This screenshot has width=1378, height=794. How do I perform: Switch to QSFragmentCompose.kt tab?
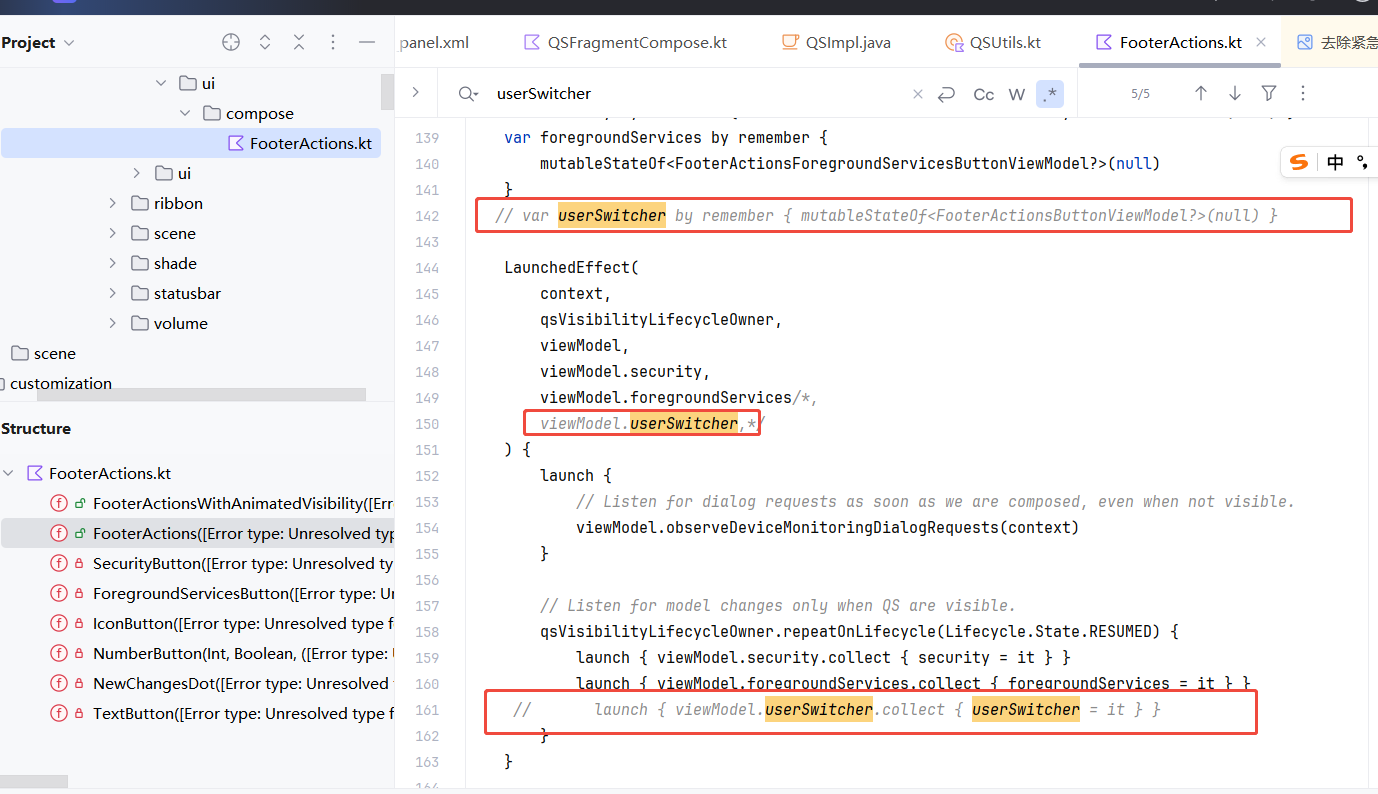click(625, 42)
